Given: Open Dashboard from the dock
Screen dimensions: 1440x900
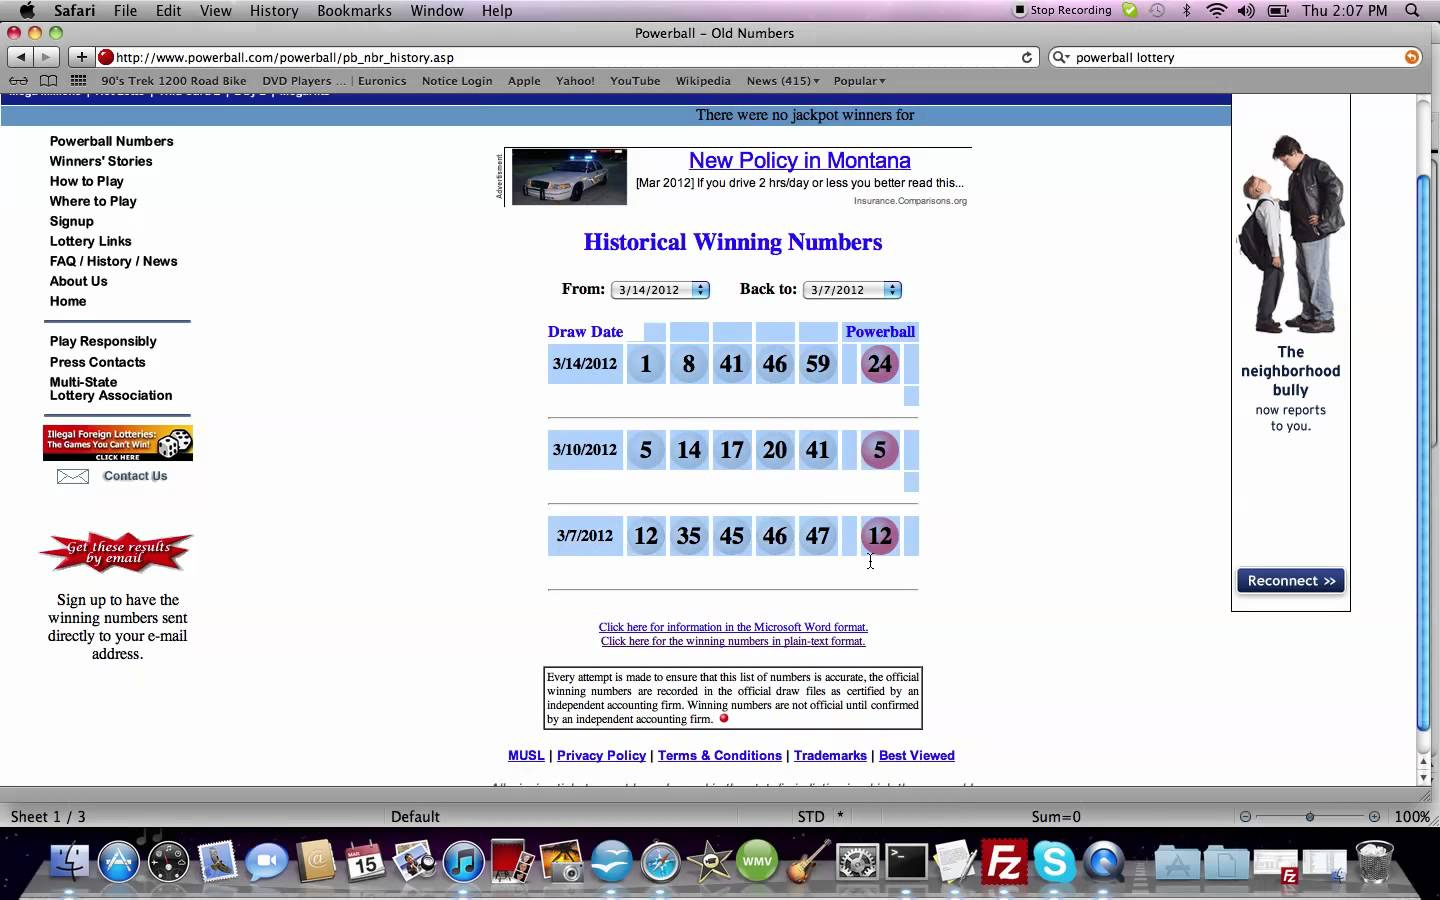Looking at the screenshot, I should [167, 861].
